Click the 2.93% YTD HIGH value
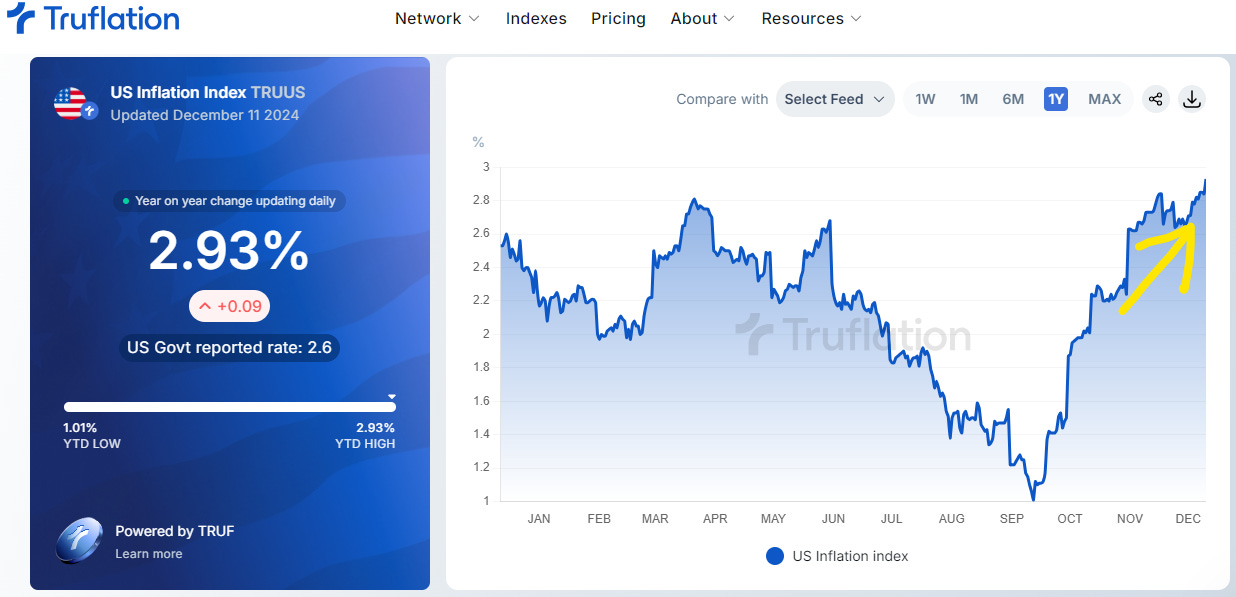Screen dimensions: 1236x597 (376, 427)
